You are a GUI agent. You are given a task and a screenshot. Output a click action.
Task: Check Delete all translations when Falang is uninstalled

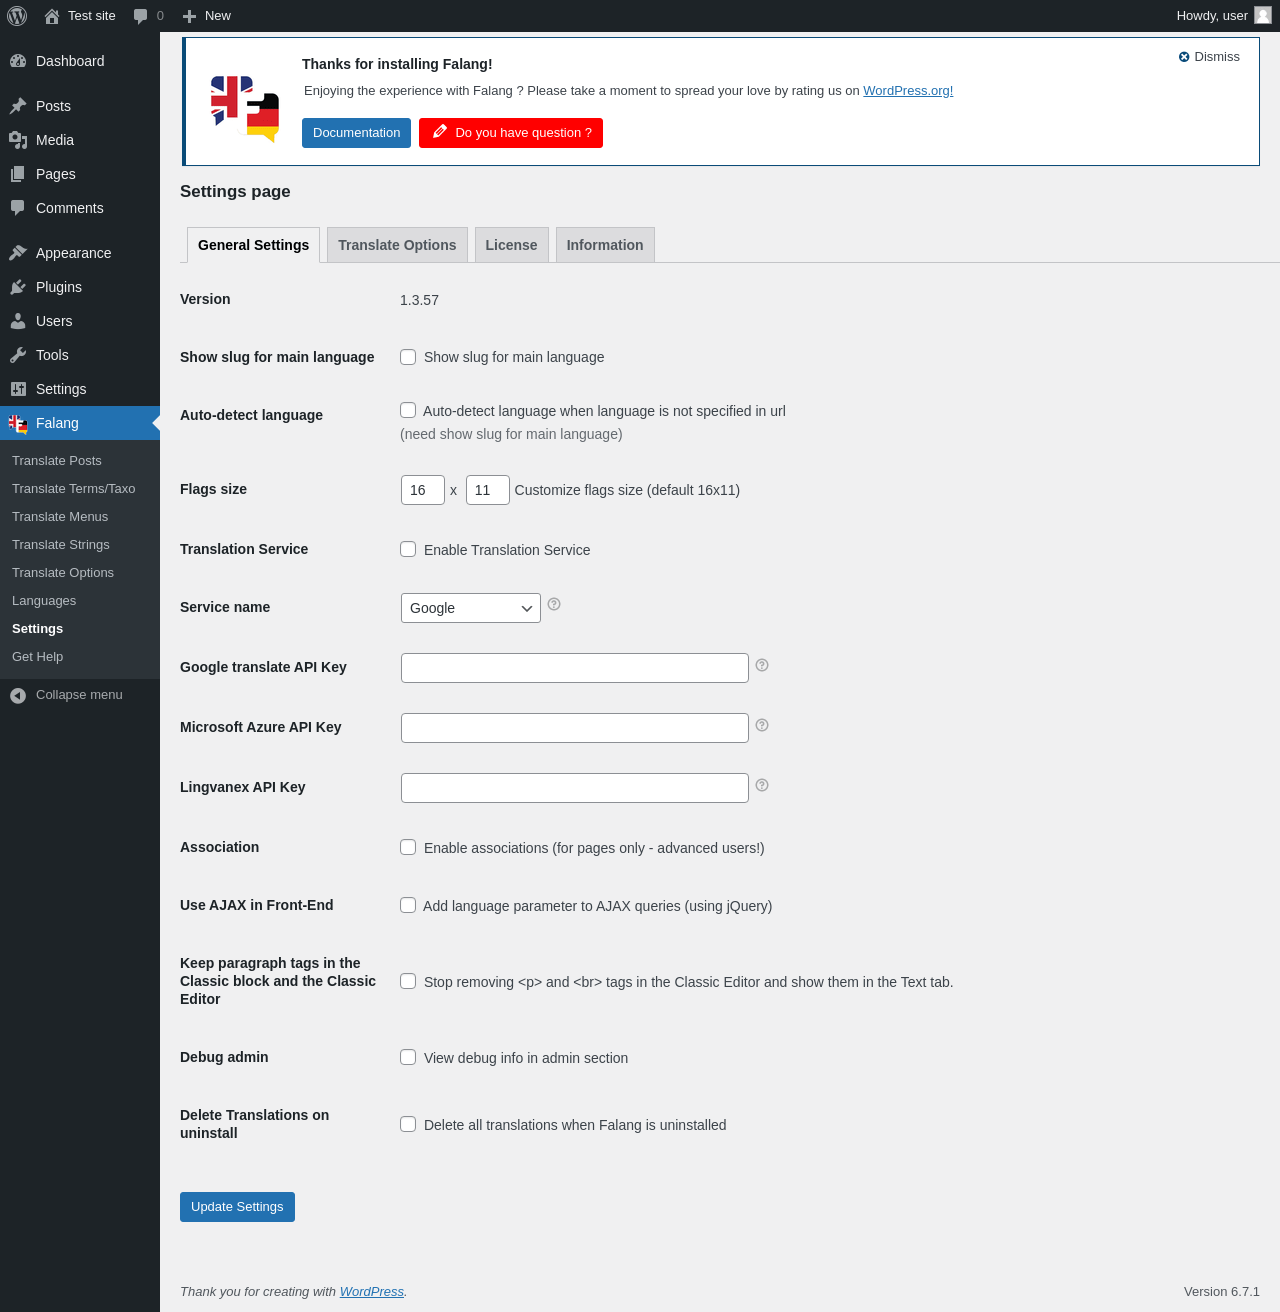click(x=408, y=1124)
